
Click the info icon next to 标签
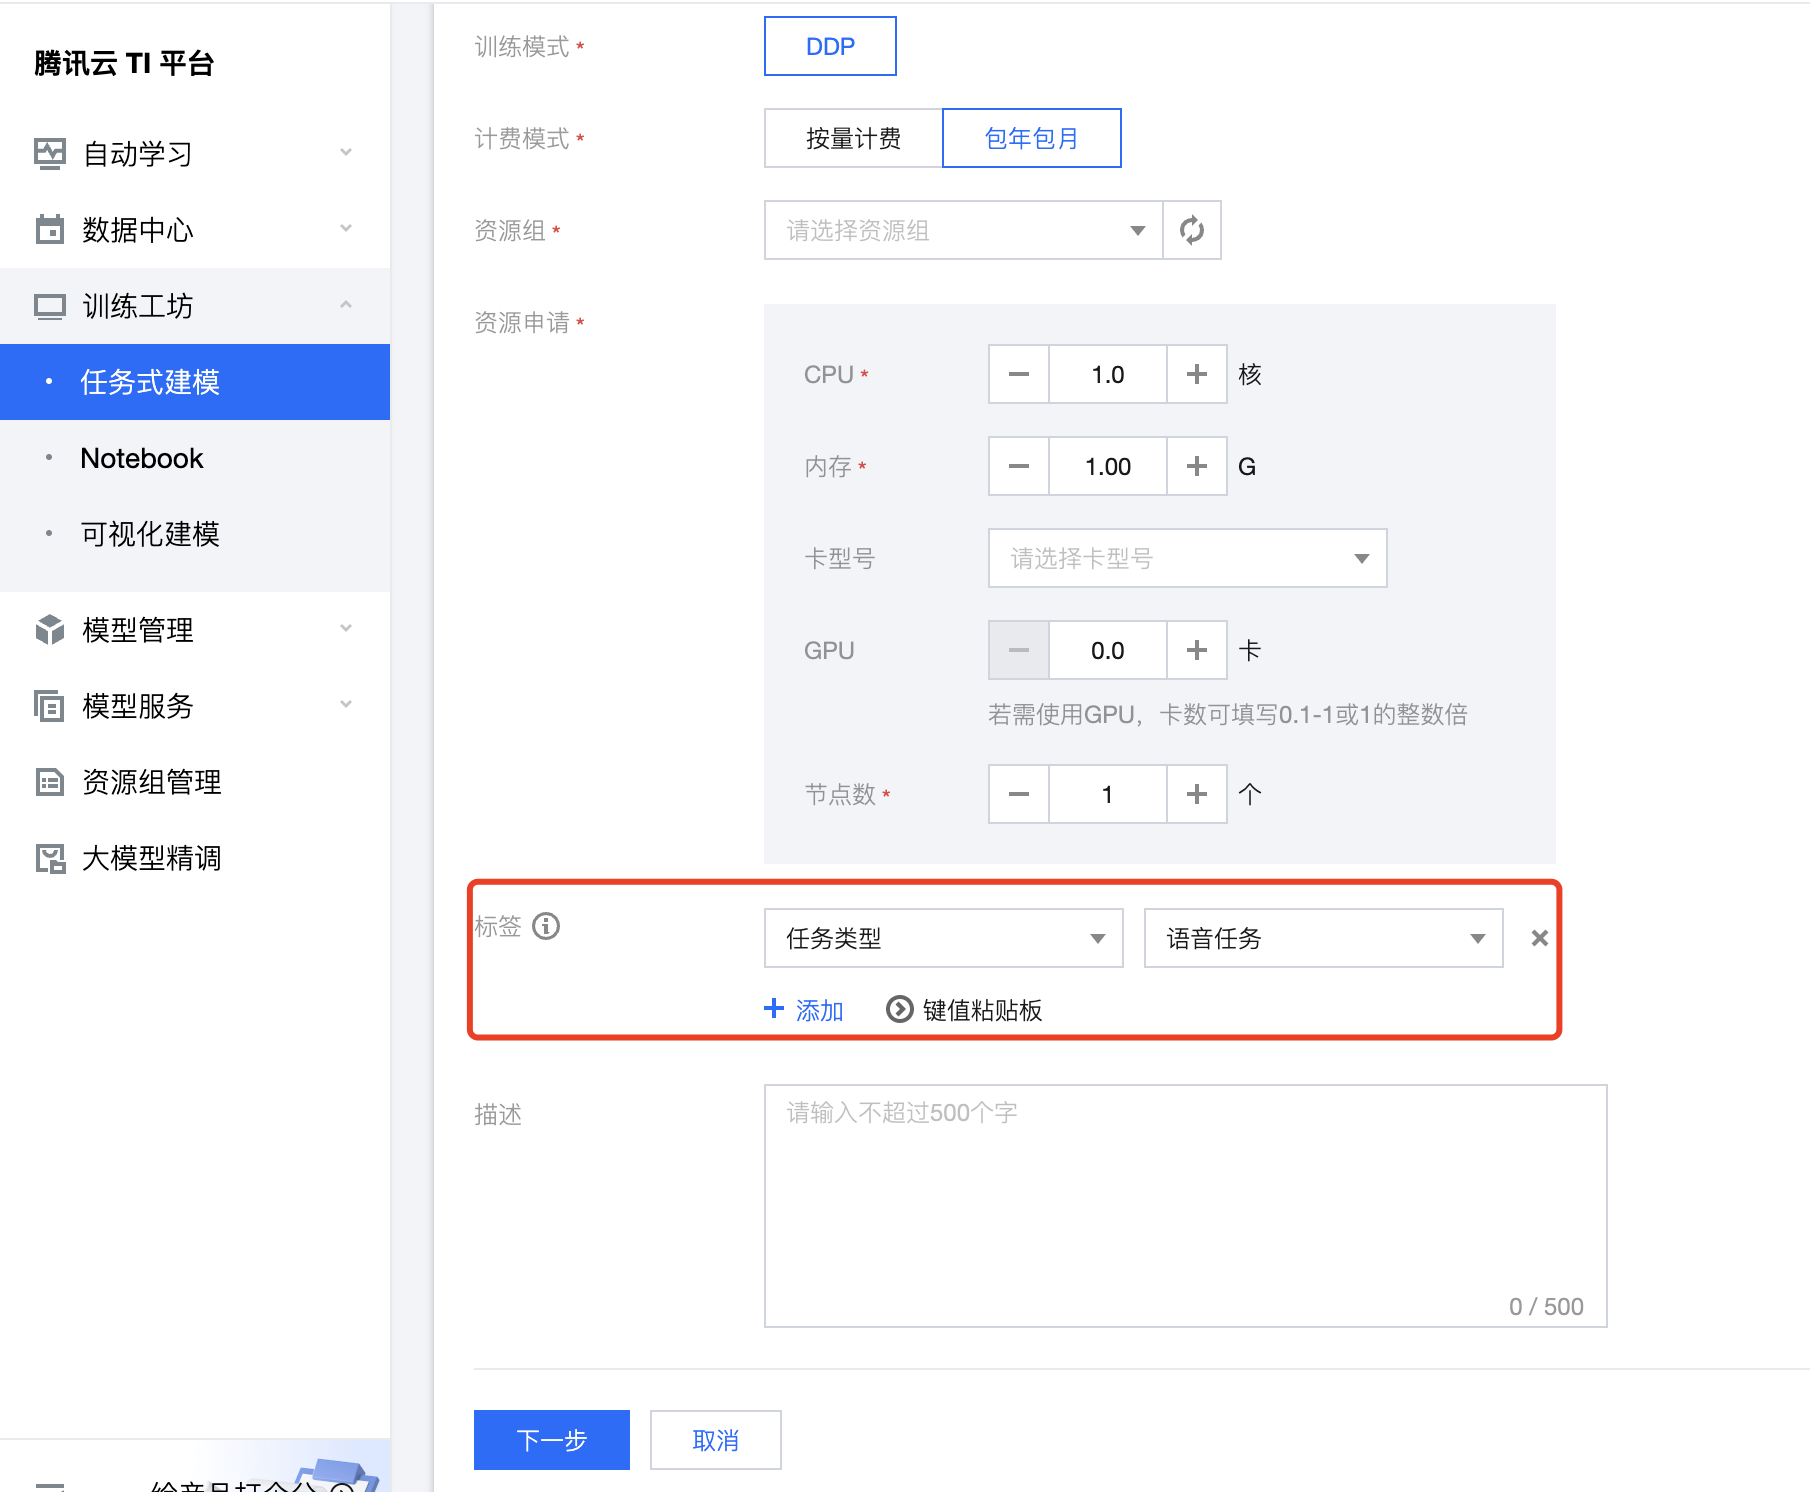coord(546,926)
